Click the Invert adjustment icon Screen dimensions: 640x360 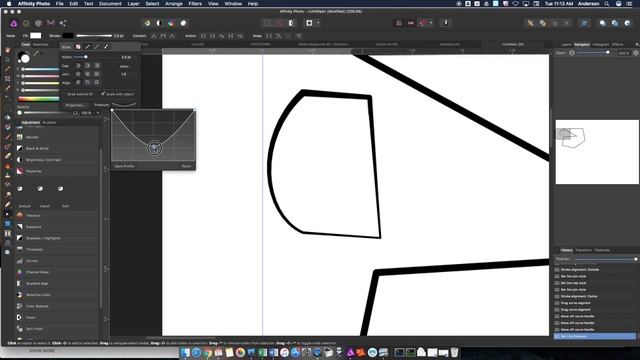tap(20, 317)
